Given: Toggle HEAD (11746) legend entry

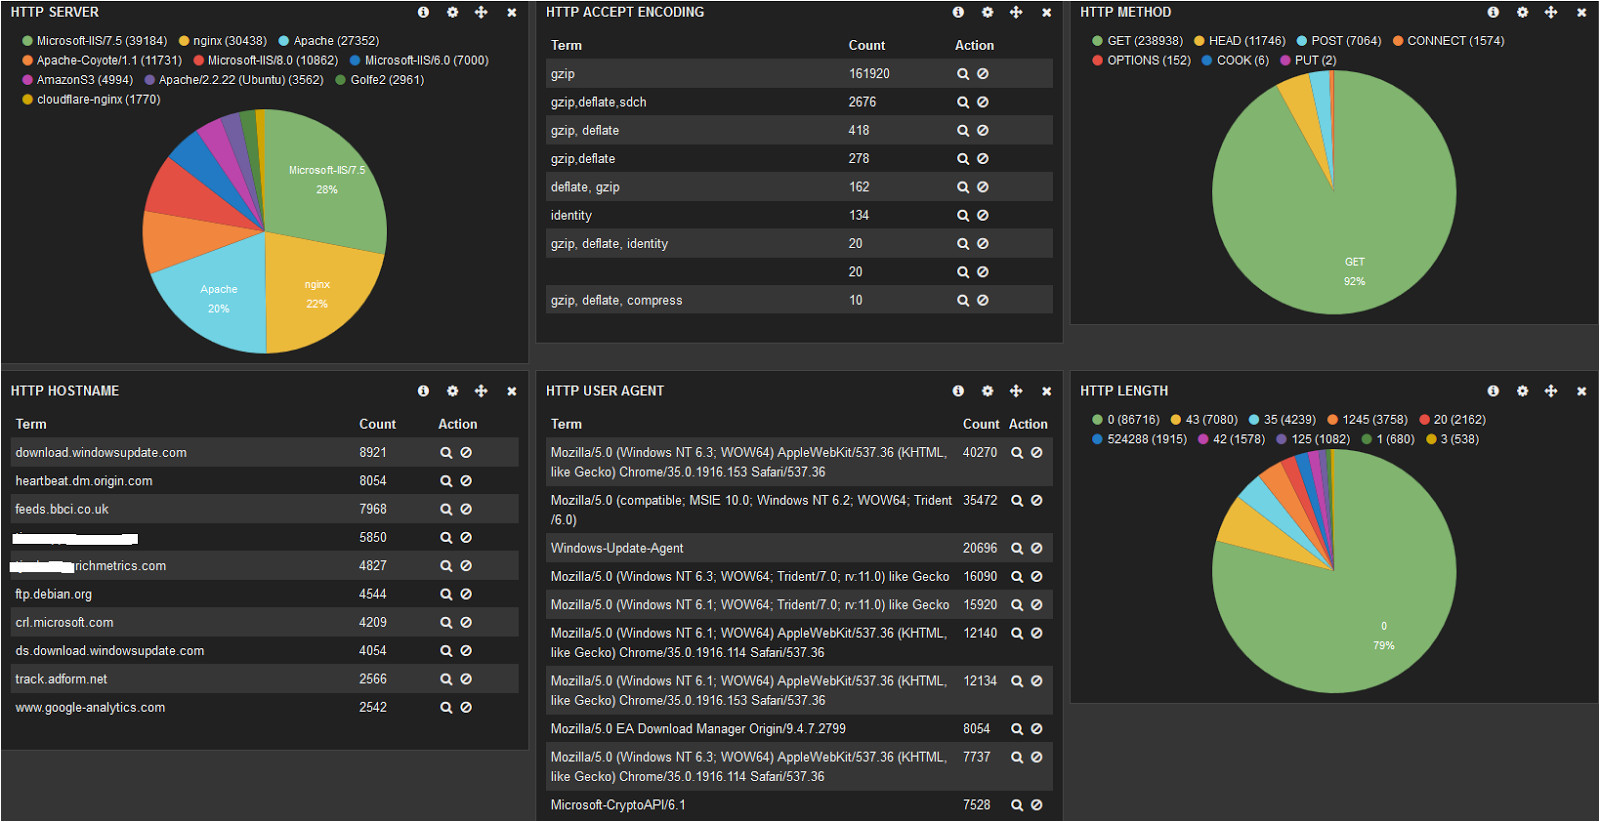Looking at the screenshot, I should (1240, 41).
